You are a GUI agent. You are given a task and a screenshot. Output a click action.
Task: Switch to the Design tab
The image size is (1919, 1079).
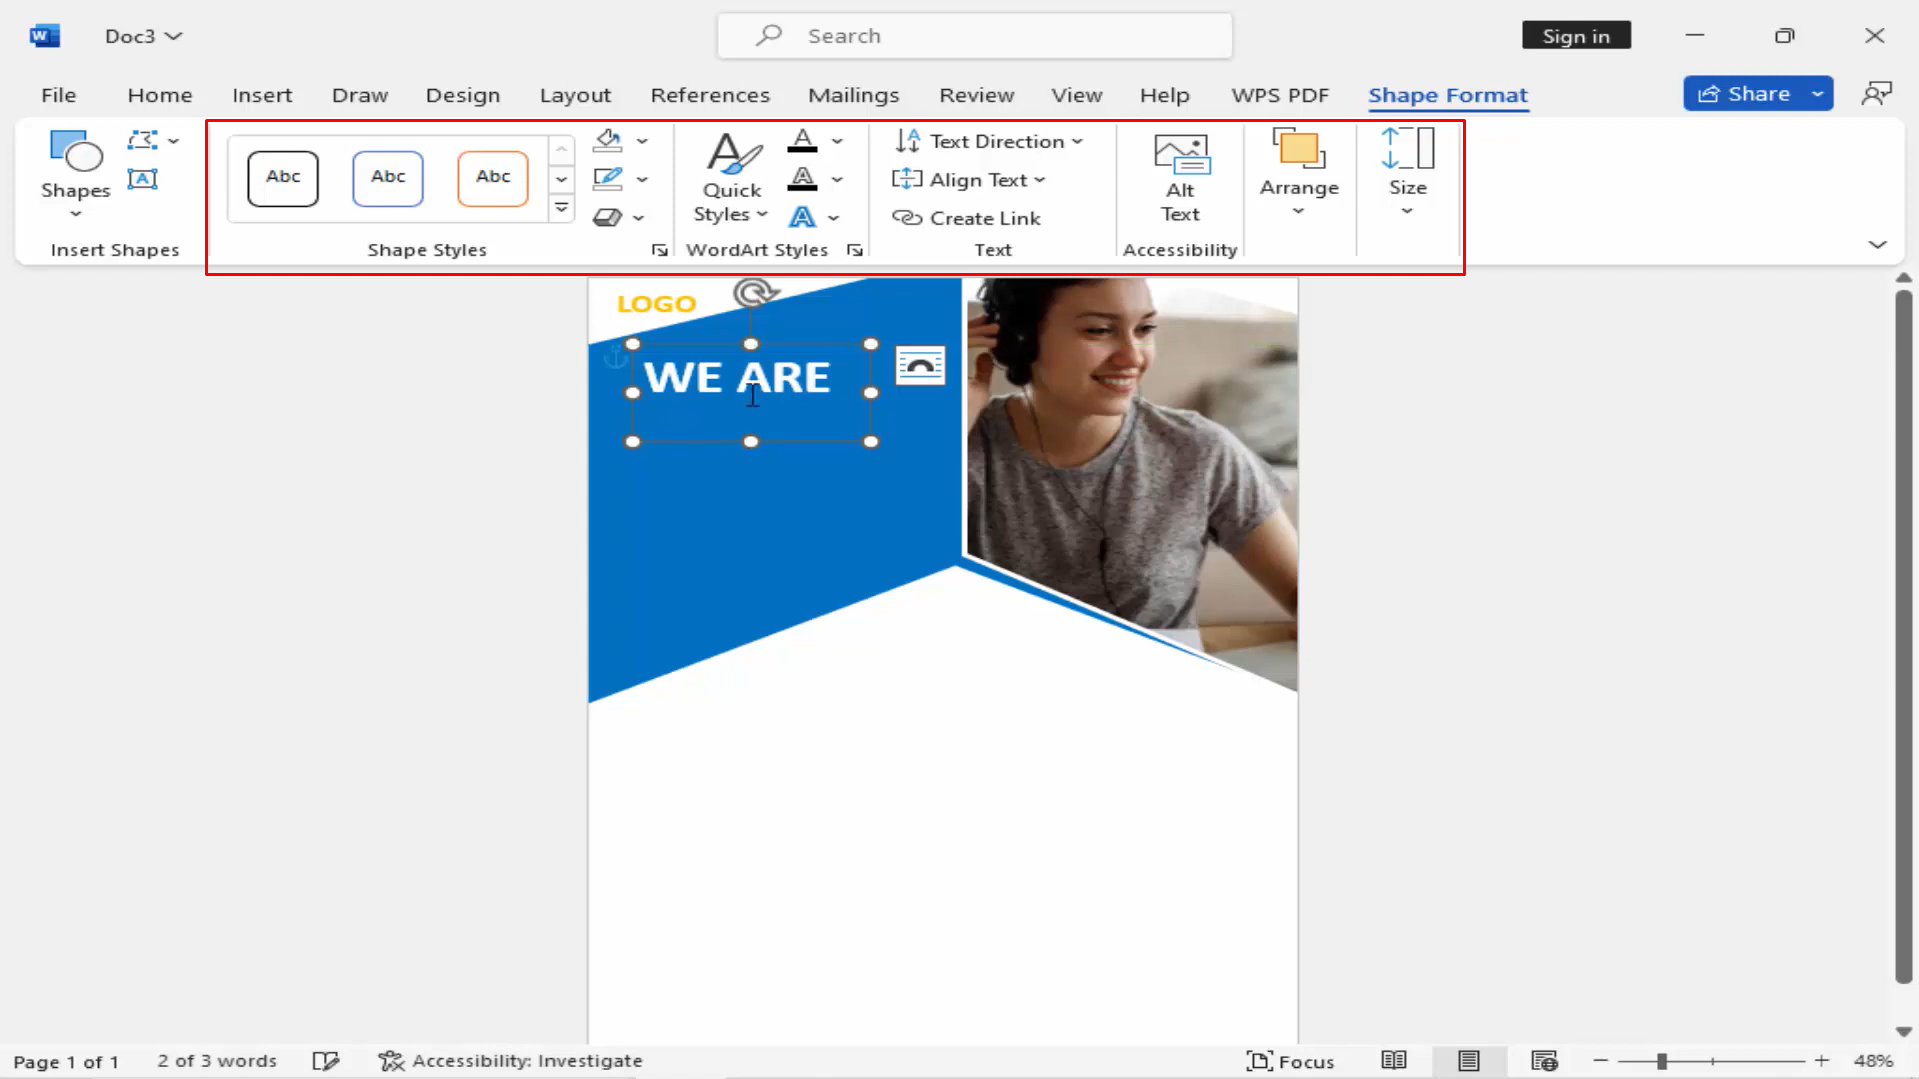point(462,95)
